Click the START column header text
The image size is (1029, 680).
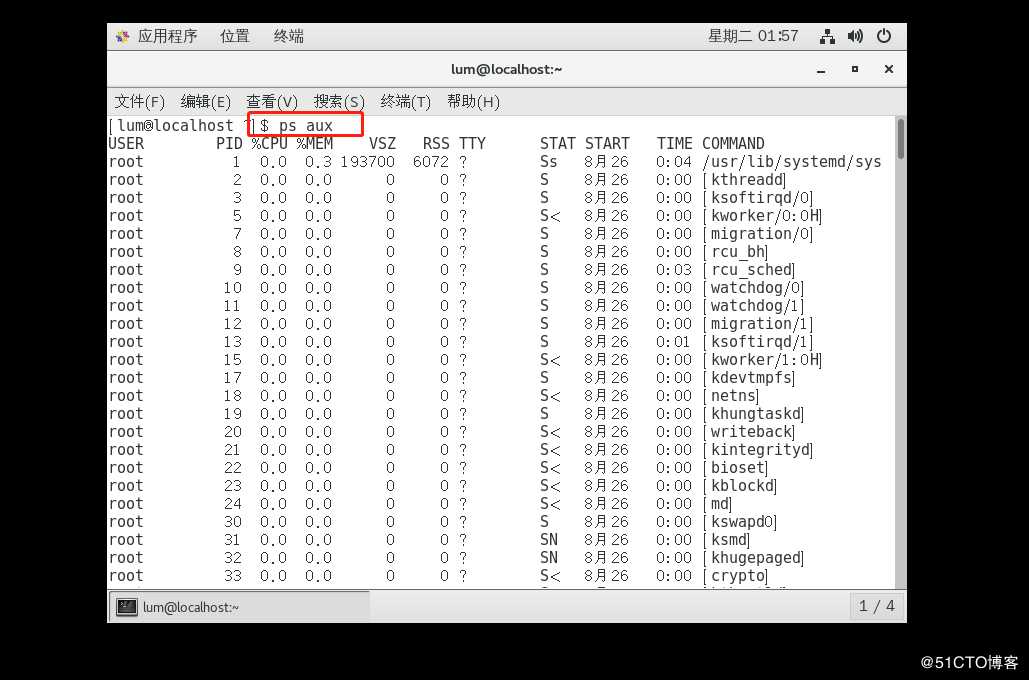tap(607, 144)
